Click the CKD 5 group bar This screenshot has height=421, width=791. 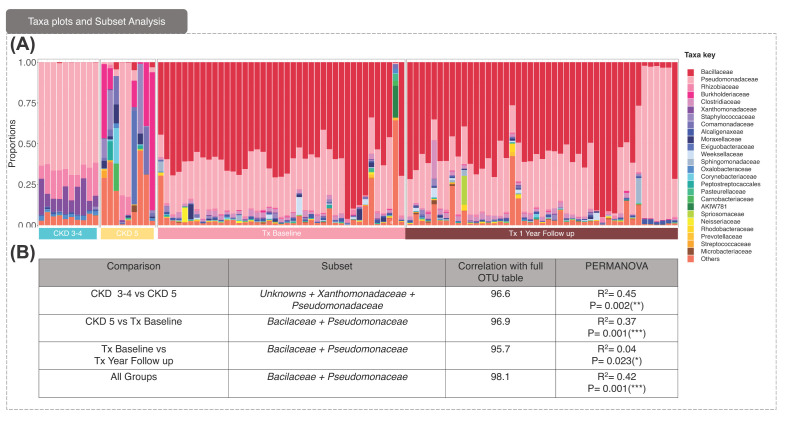coord(127,233)
